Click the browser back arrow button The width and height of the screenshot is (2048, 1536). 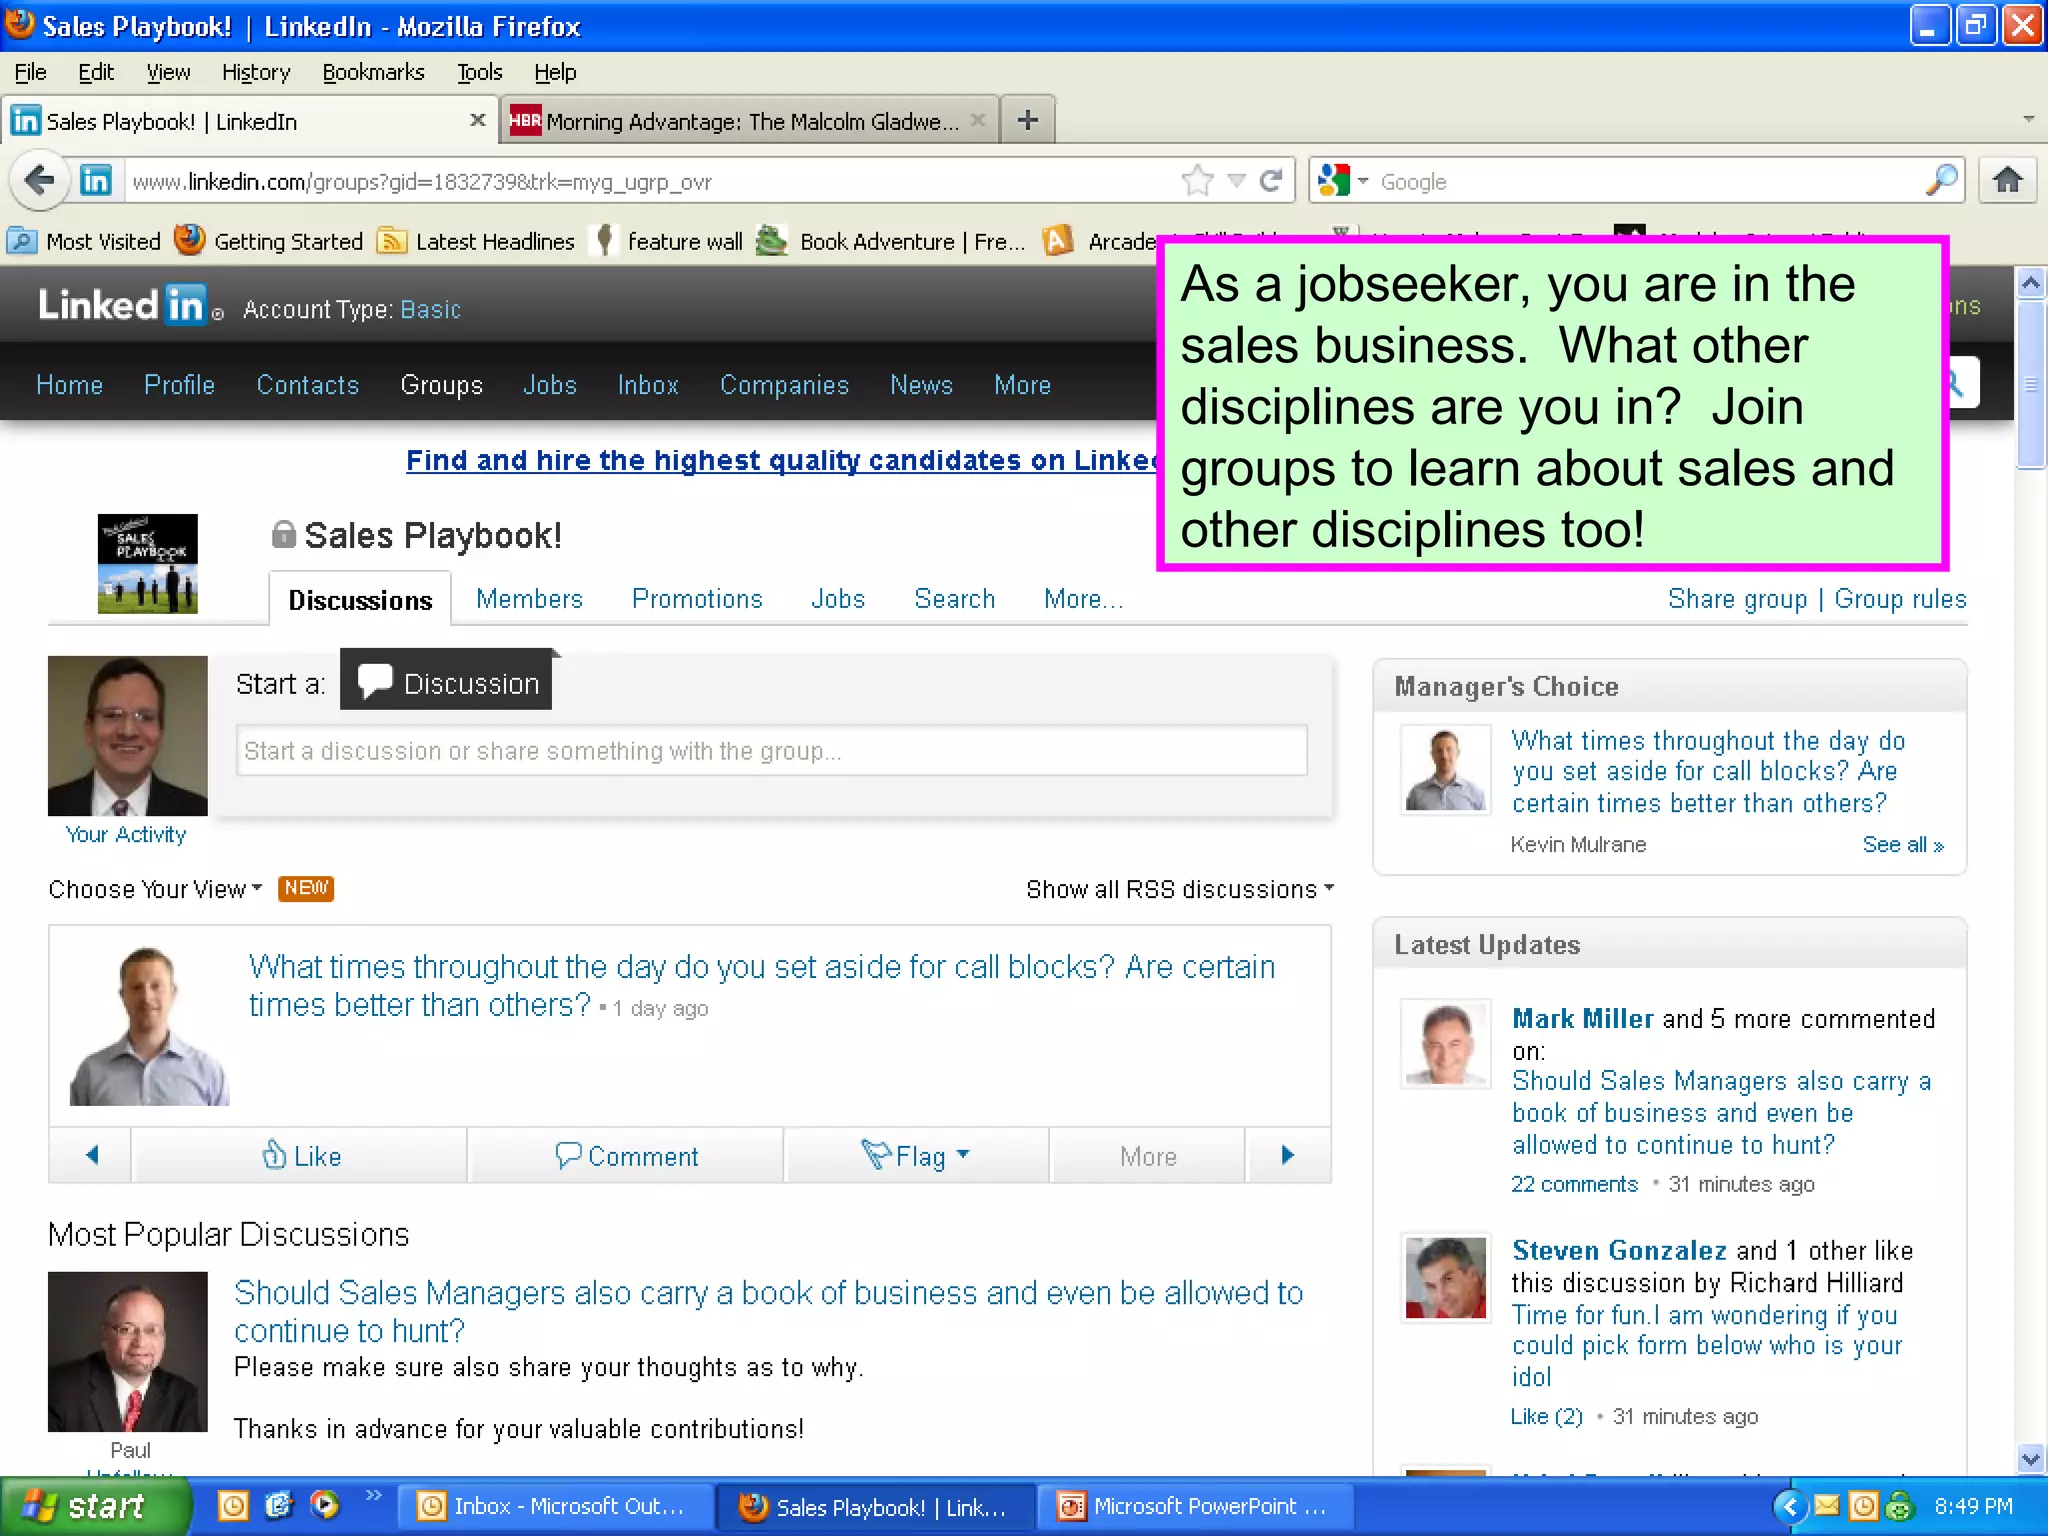coord(40,181)
